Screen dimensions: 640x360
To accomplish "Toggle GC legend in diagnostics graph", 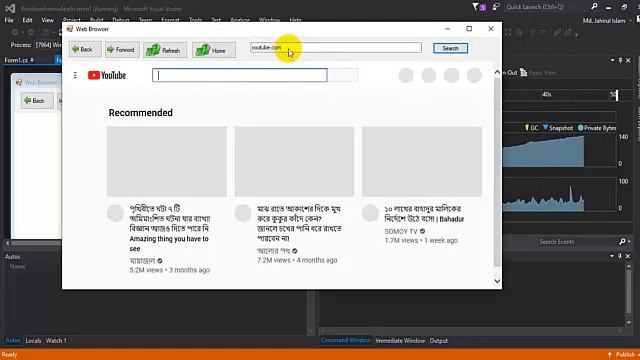I will 531,128.
